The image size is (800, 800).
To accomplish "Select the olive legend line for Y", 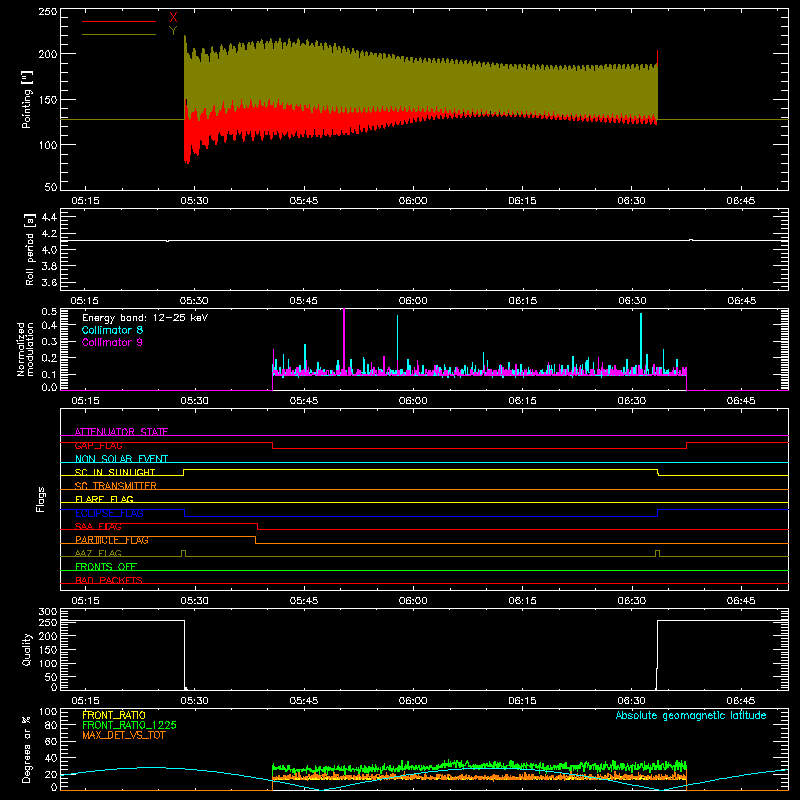I will pos(119,34).
